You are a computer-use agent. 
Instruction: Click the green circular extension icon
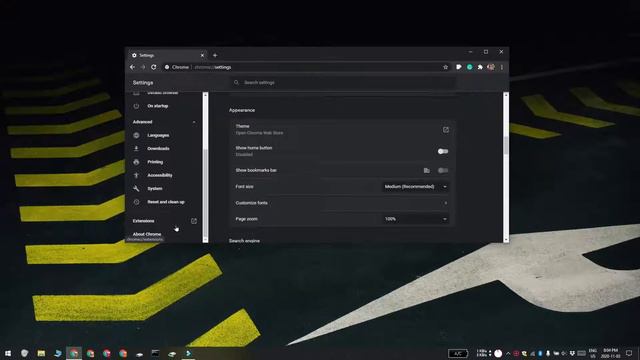pos(469,67)
